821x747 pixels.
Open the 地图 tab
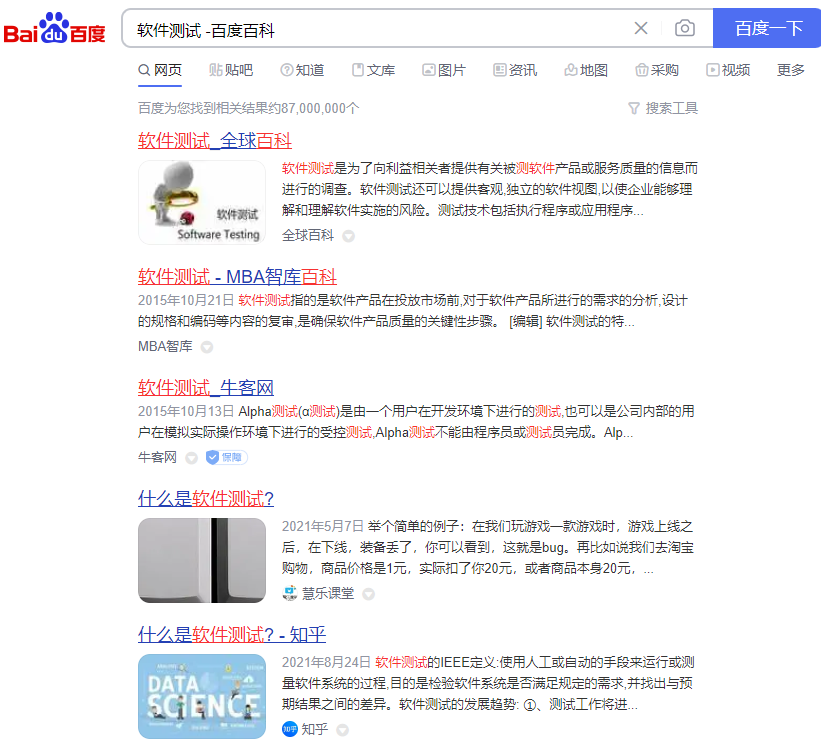(586, 70)
